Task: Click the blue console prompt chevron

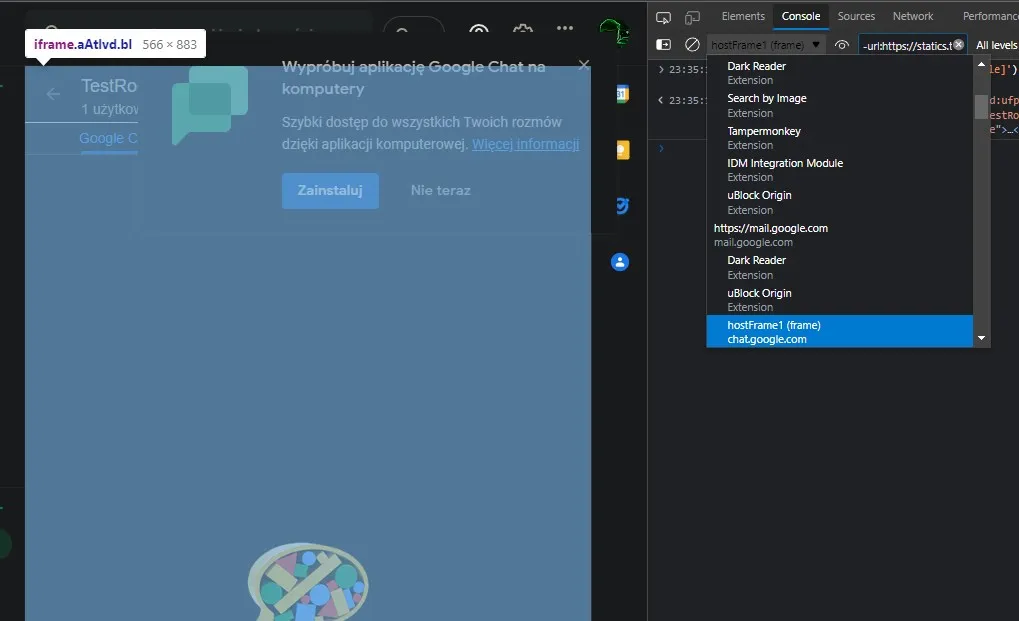Action: tap(661, 149)
